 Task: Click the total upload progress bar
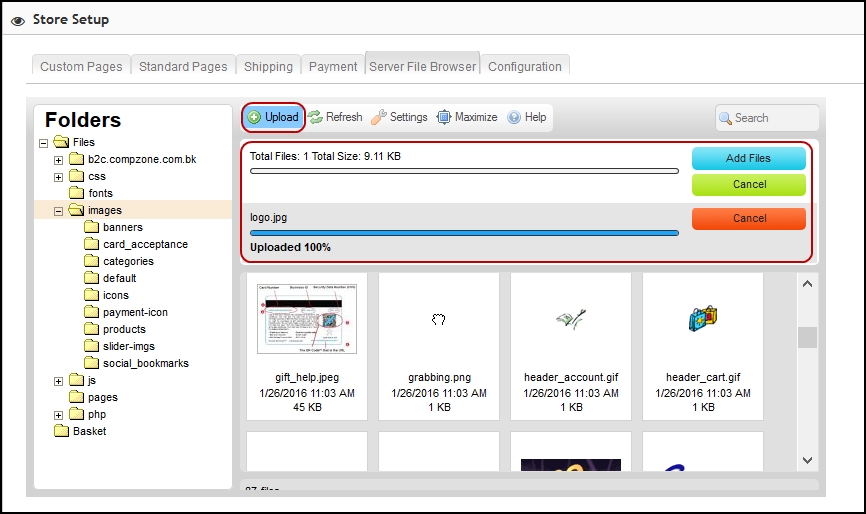(x=464, y=171)
